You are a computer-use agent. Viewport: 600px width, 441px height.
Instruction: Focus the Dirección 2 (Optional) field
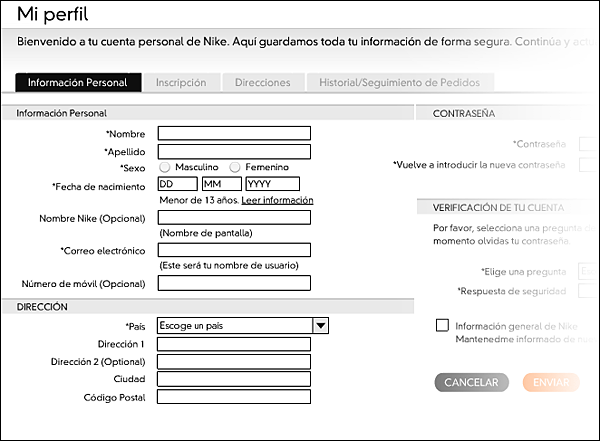click(x=234, y=362)
